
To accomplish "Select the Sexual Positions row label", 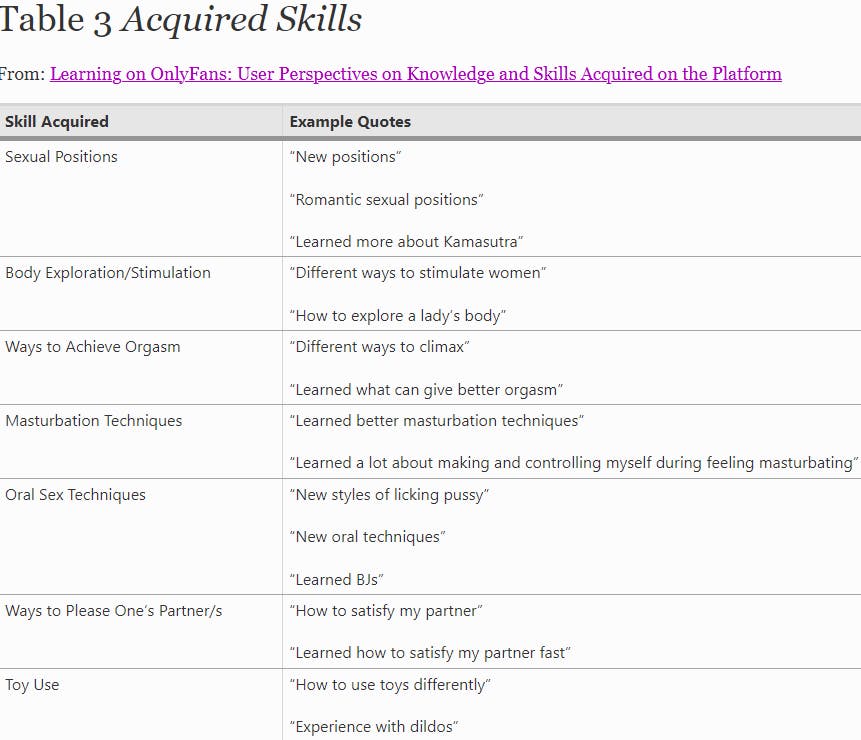I will coord(62,157).
